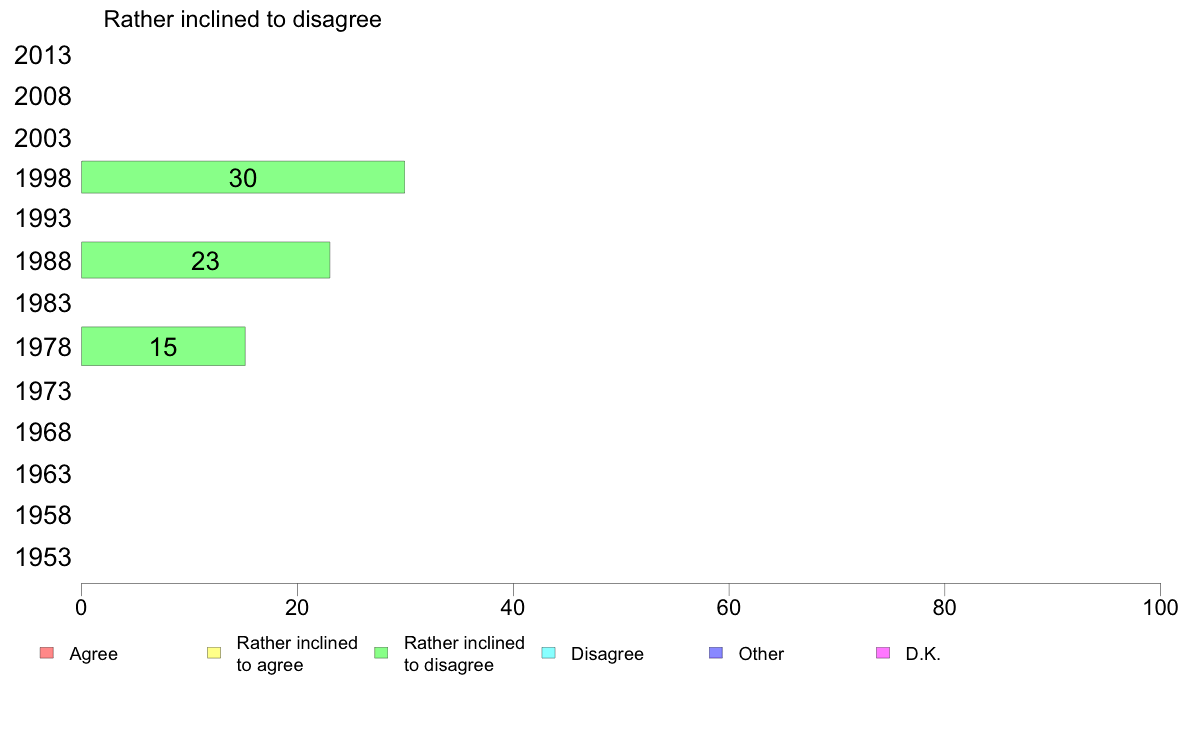The width and height of the screenshot is (1188, 736).
Task: Click the green Rather inclined to disagree swatch
Action: point(381,654)
